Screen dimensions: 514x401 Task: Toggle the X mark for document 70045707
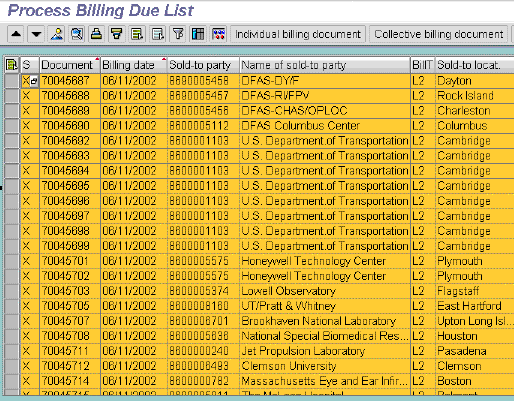[x=26, y=321]
